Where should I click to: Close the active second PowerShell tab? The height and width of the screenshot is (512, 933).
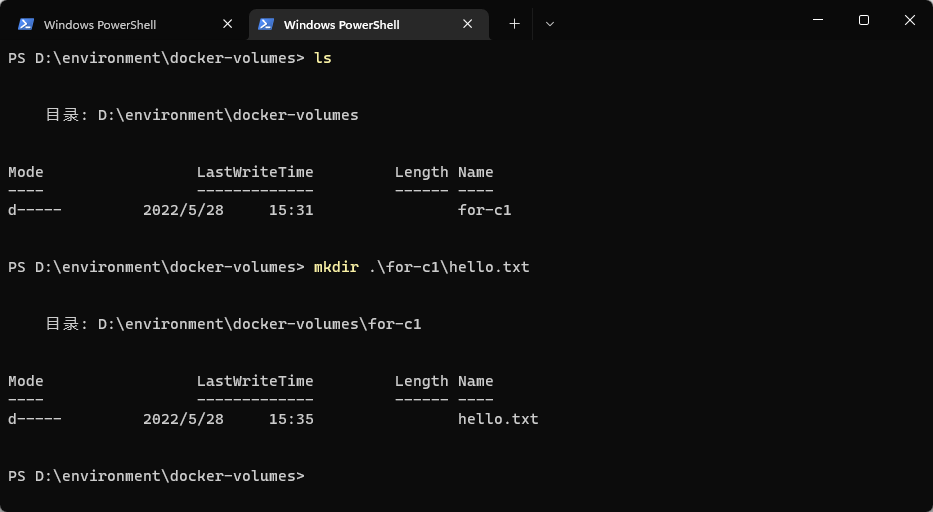coord(468,24)
